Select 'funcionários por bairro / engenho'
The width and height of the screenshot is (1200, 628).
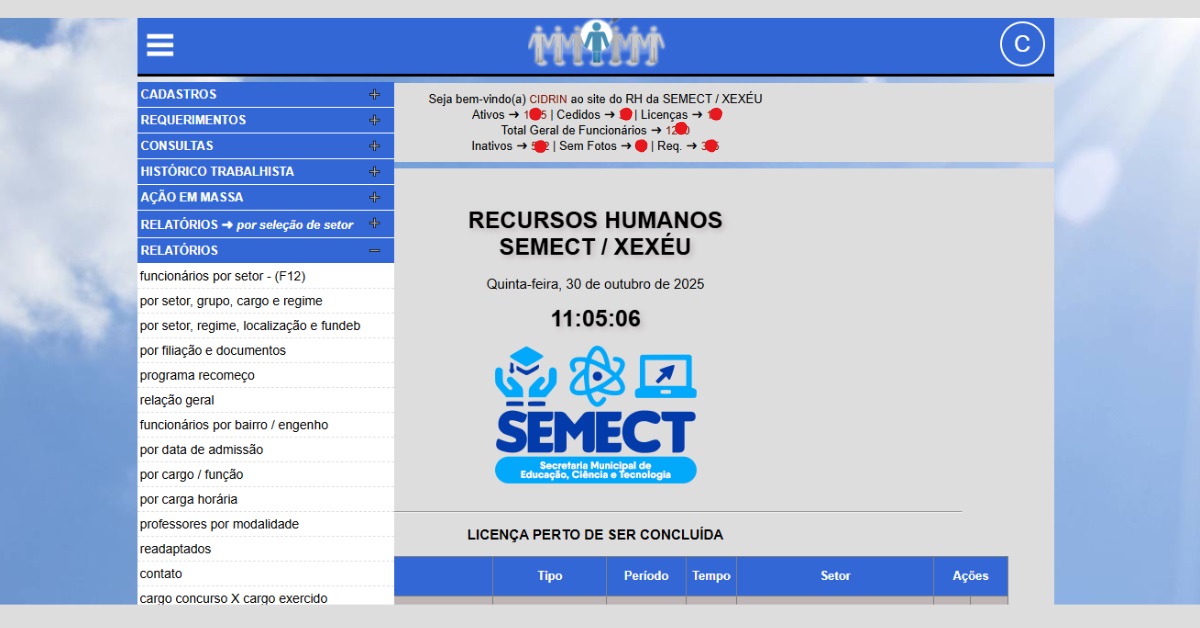click(234, 425)
